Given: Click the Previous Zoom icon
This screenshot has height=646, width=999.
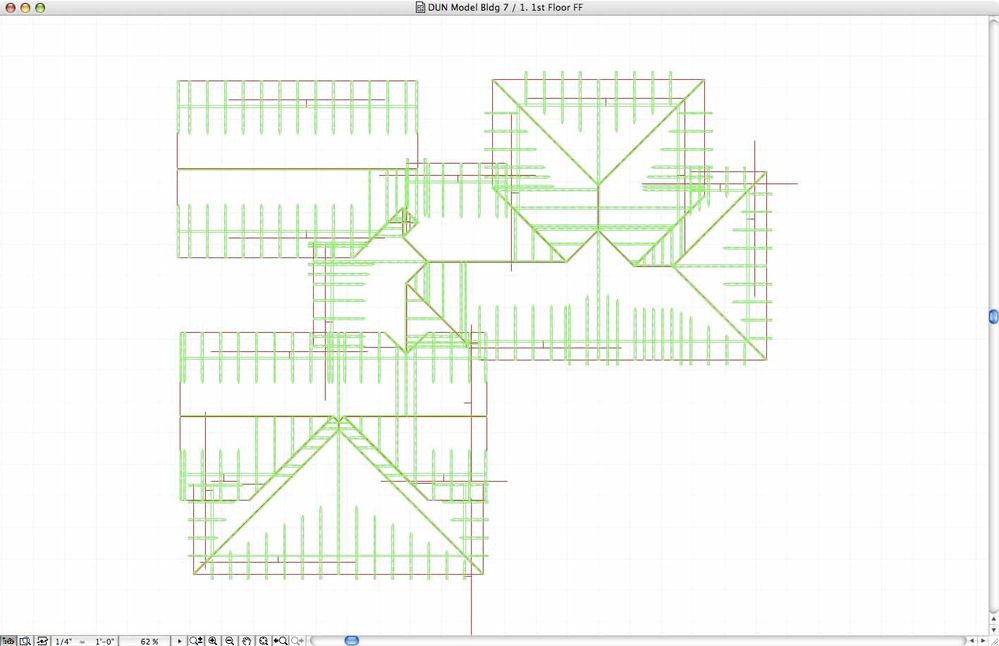Looking at the screenshot, I should pyautogui.click(x=280, y=641).
